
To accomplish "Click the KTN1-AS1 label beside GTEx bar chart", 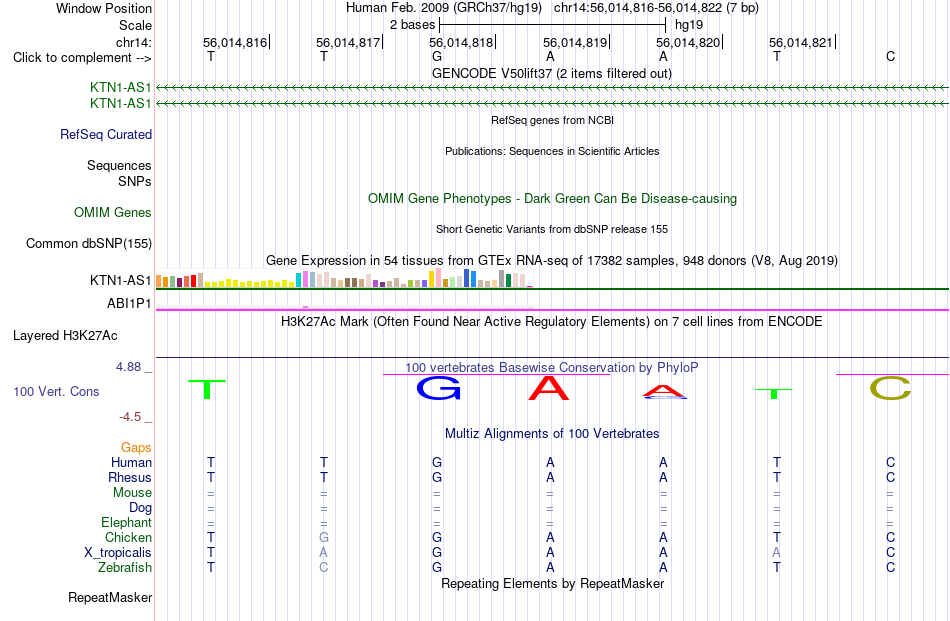I will pos(120,281).
